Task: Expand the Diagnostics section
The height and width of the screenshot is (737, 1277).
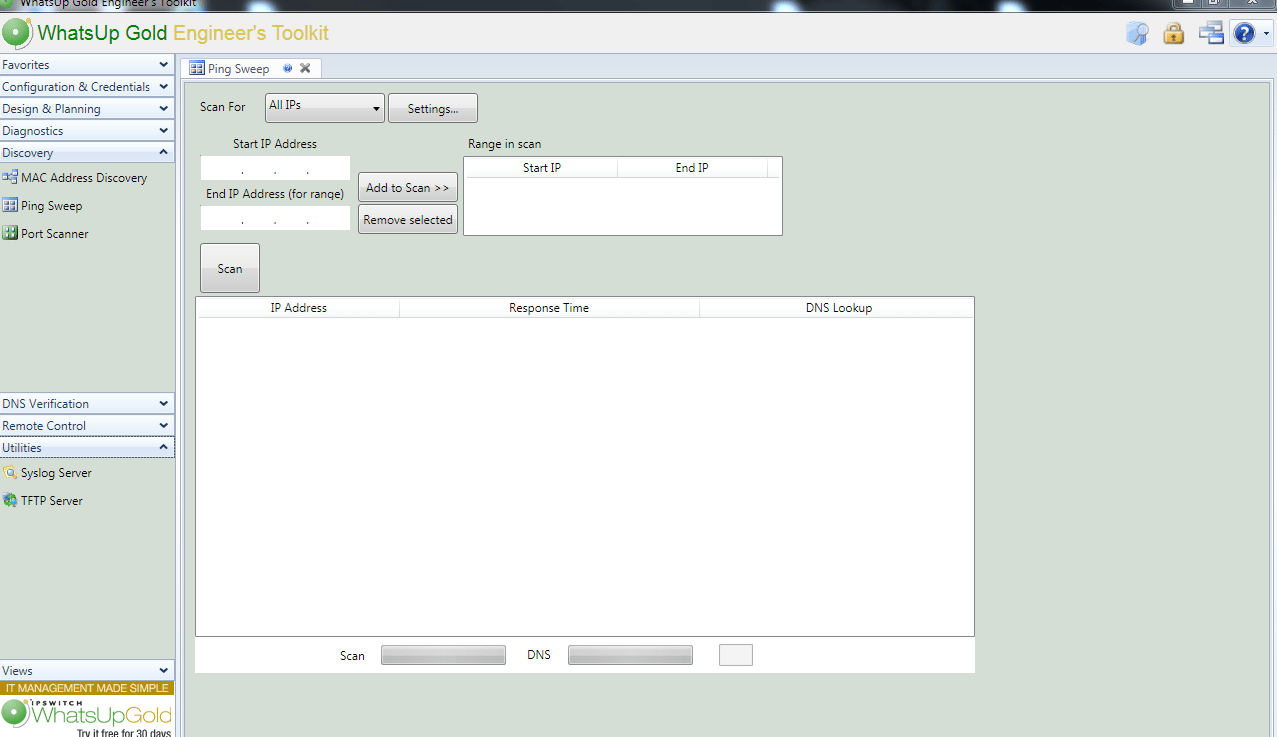Action: 87,131
